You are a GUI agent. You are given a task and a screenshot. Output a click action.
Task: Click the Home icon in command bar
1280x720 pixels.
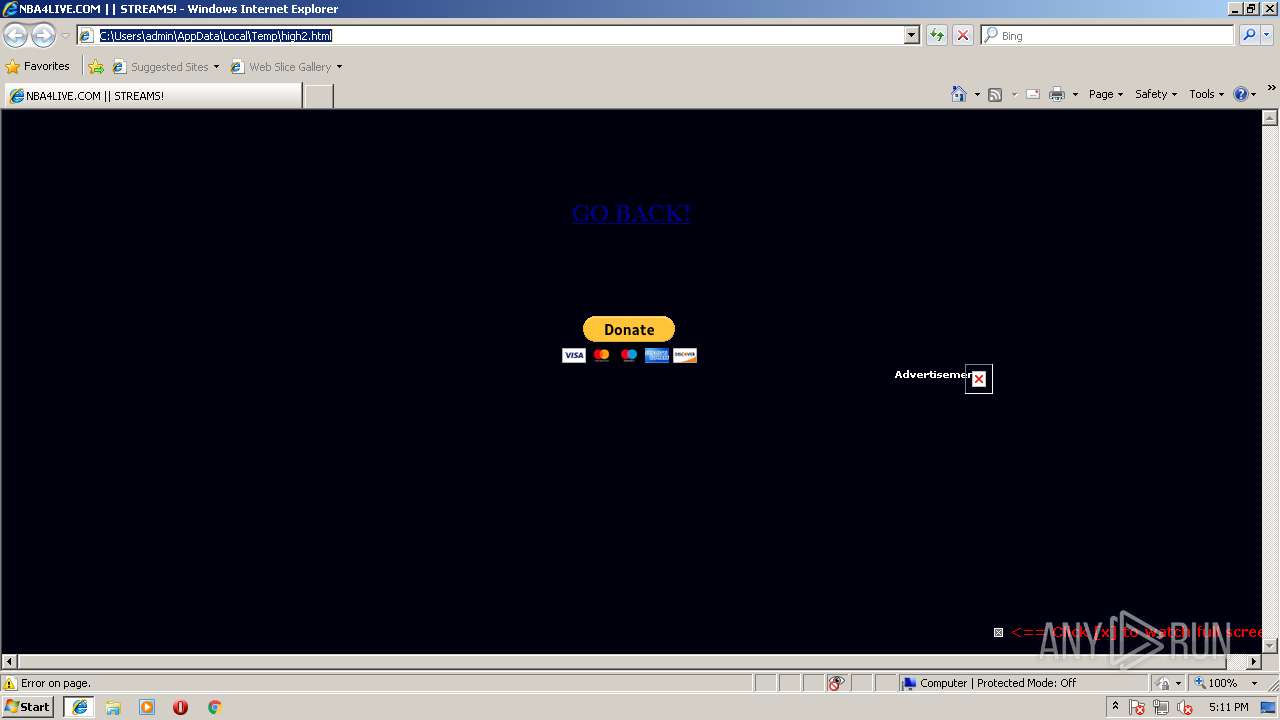pyautogui.click(x=958, y=94)
